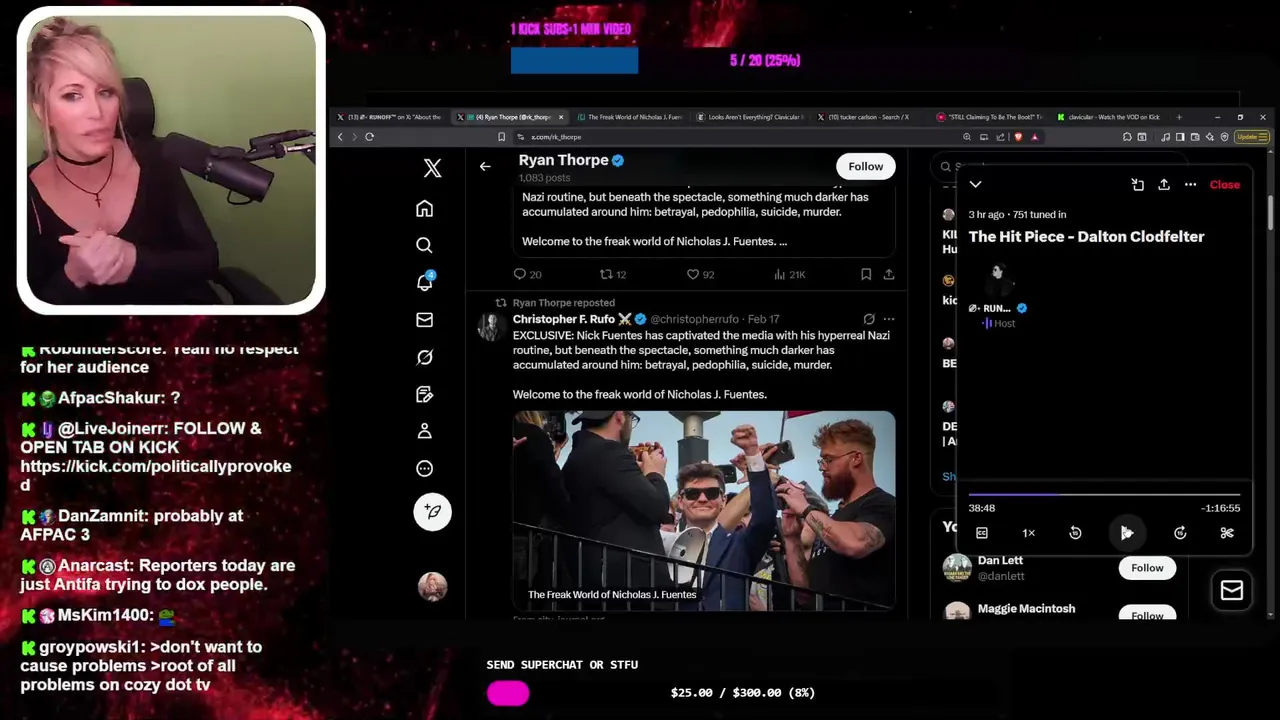Seek on the player progress bar

[x=1104, y=494]
